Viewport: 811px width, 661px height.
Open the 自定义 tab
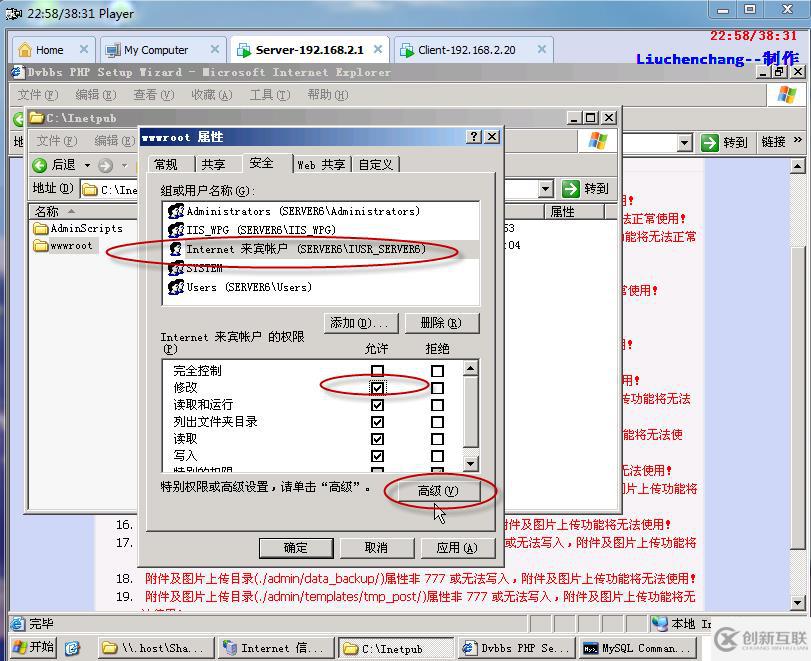376,164
